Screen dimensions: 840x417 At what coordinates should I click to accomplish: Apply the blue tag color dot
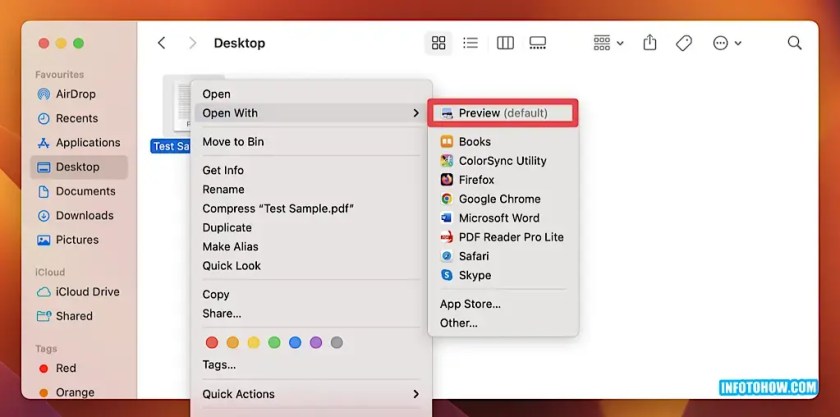(x=295, y=342)
